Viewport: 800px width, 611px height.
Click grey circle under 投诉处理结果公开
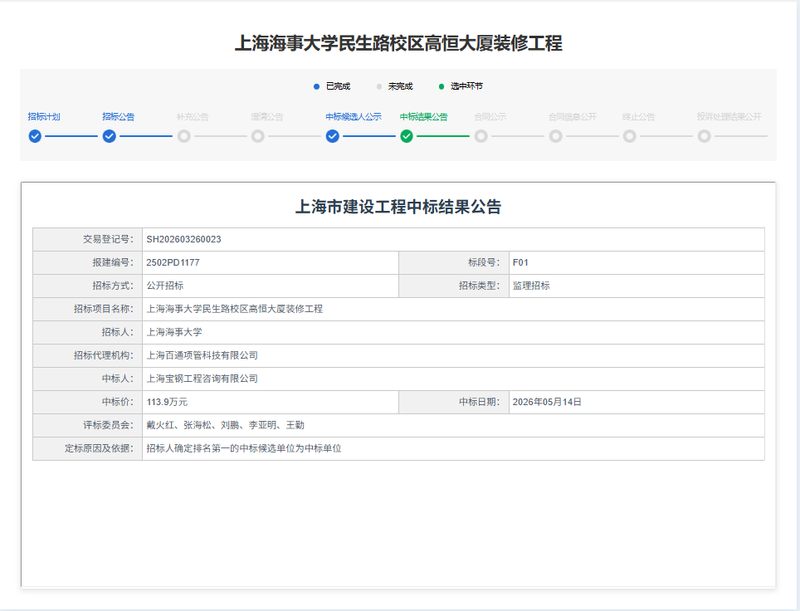point(704,136)
